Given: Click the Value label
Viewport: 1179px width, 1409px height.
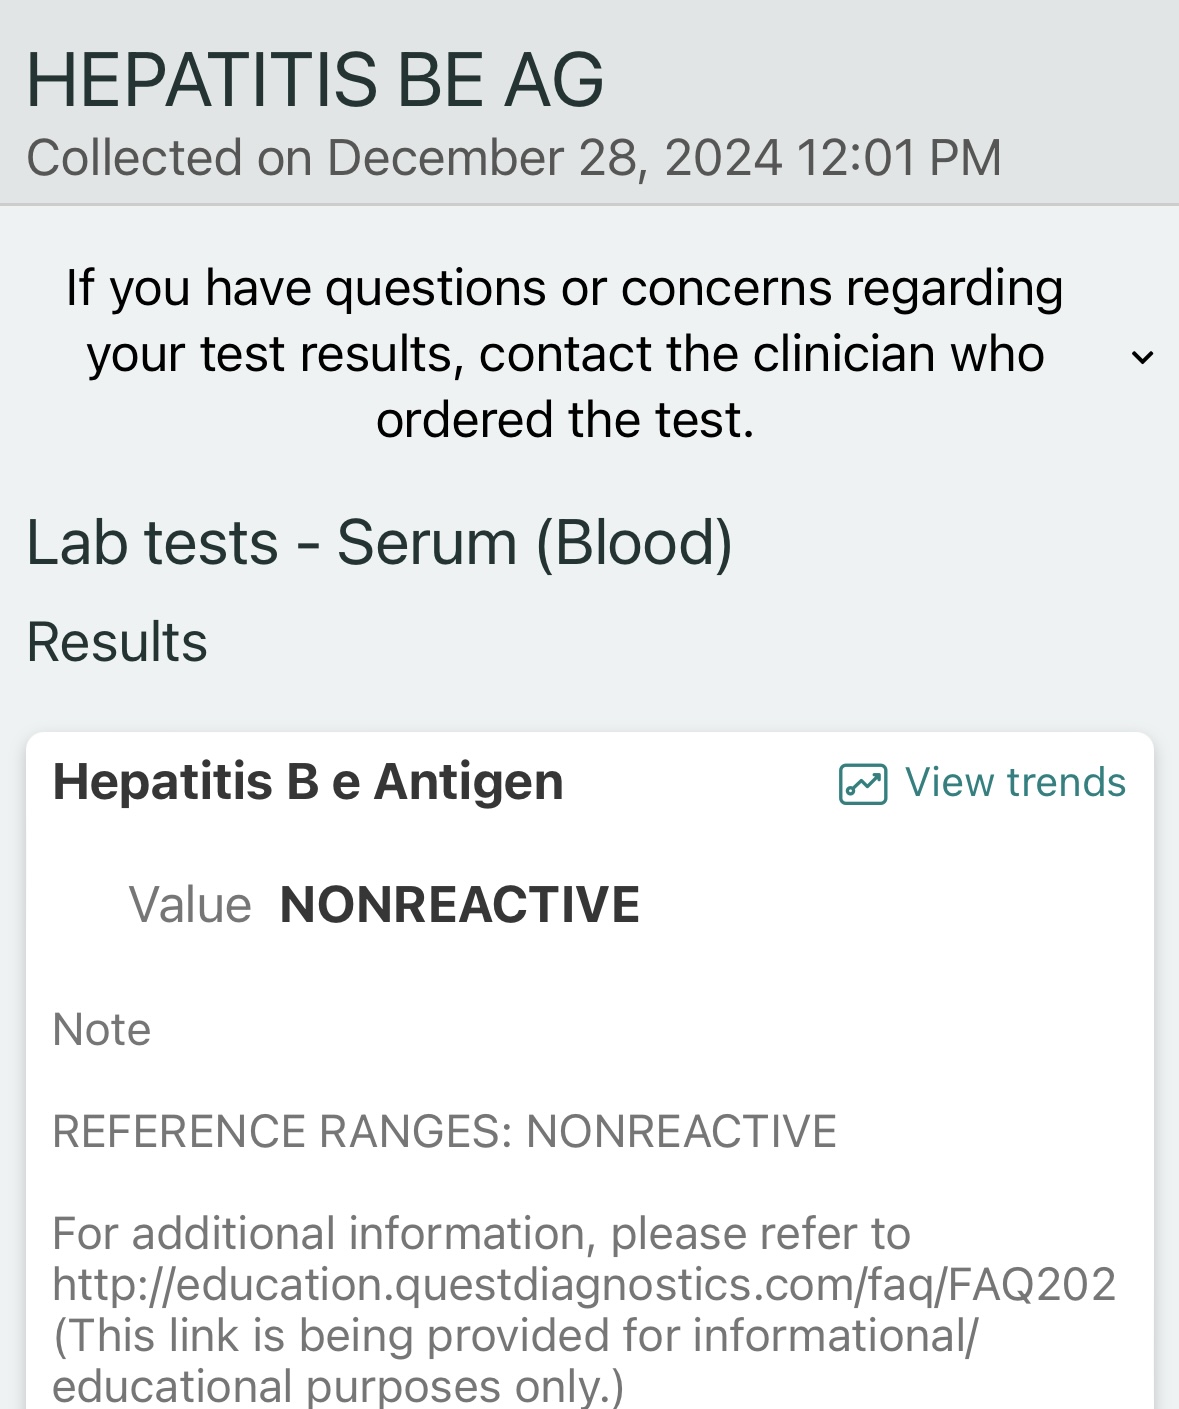Looking at the screenshot, I should coord(190,905).
